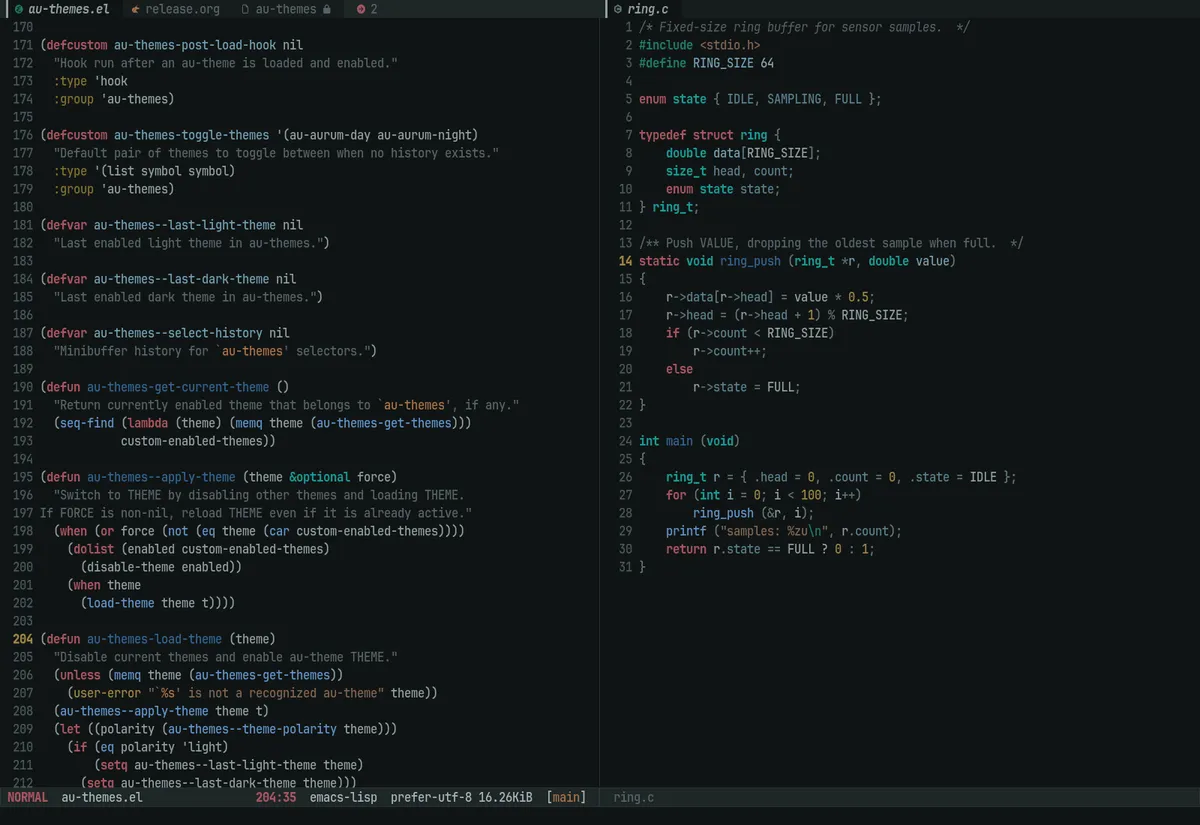Click the Push VALUE doc comment line
The image size is (1200, 825).
831,243
